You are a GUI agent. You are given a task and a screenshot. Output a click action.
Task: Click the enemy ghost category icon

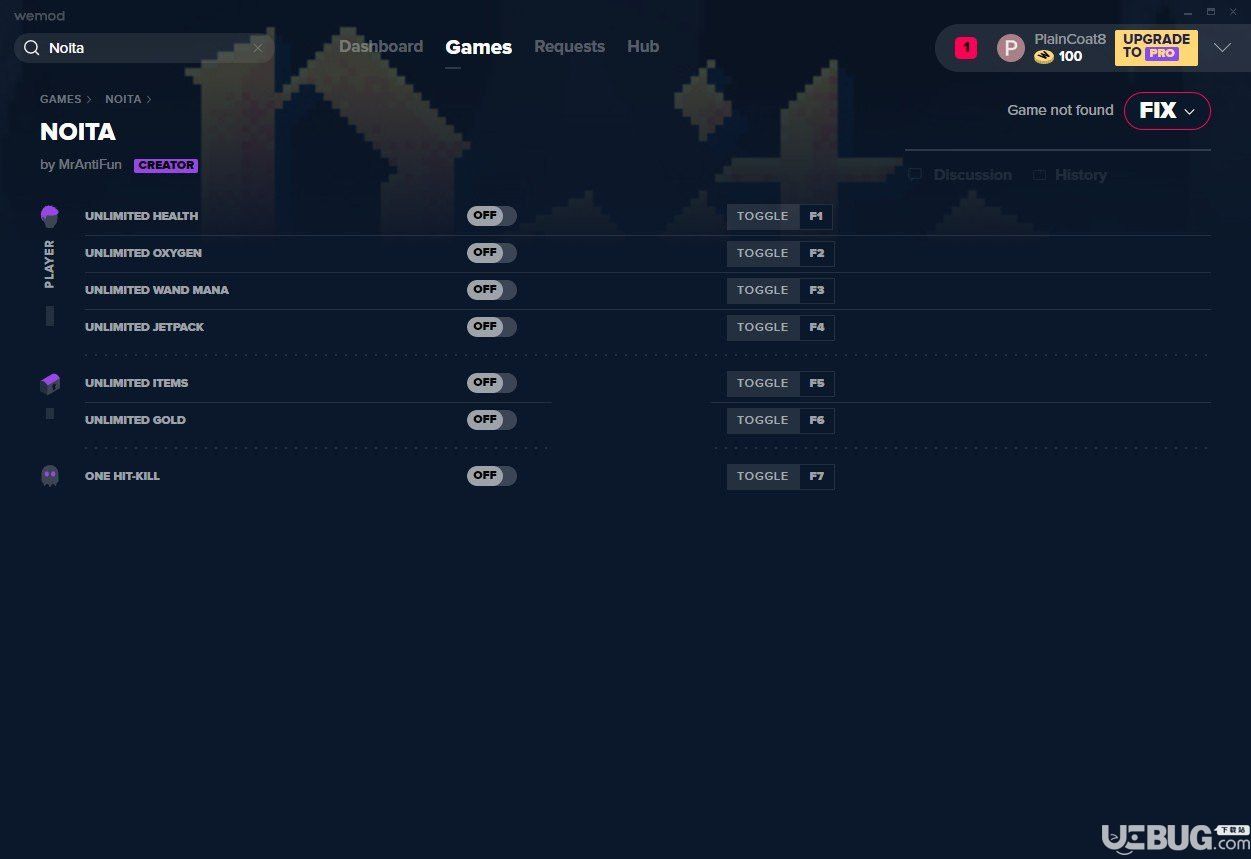click(50, 476)
